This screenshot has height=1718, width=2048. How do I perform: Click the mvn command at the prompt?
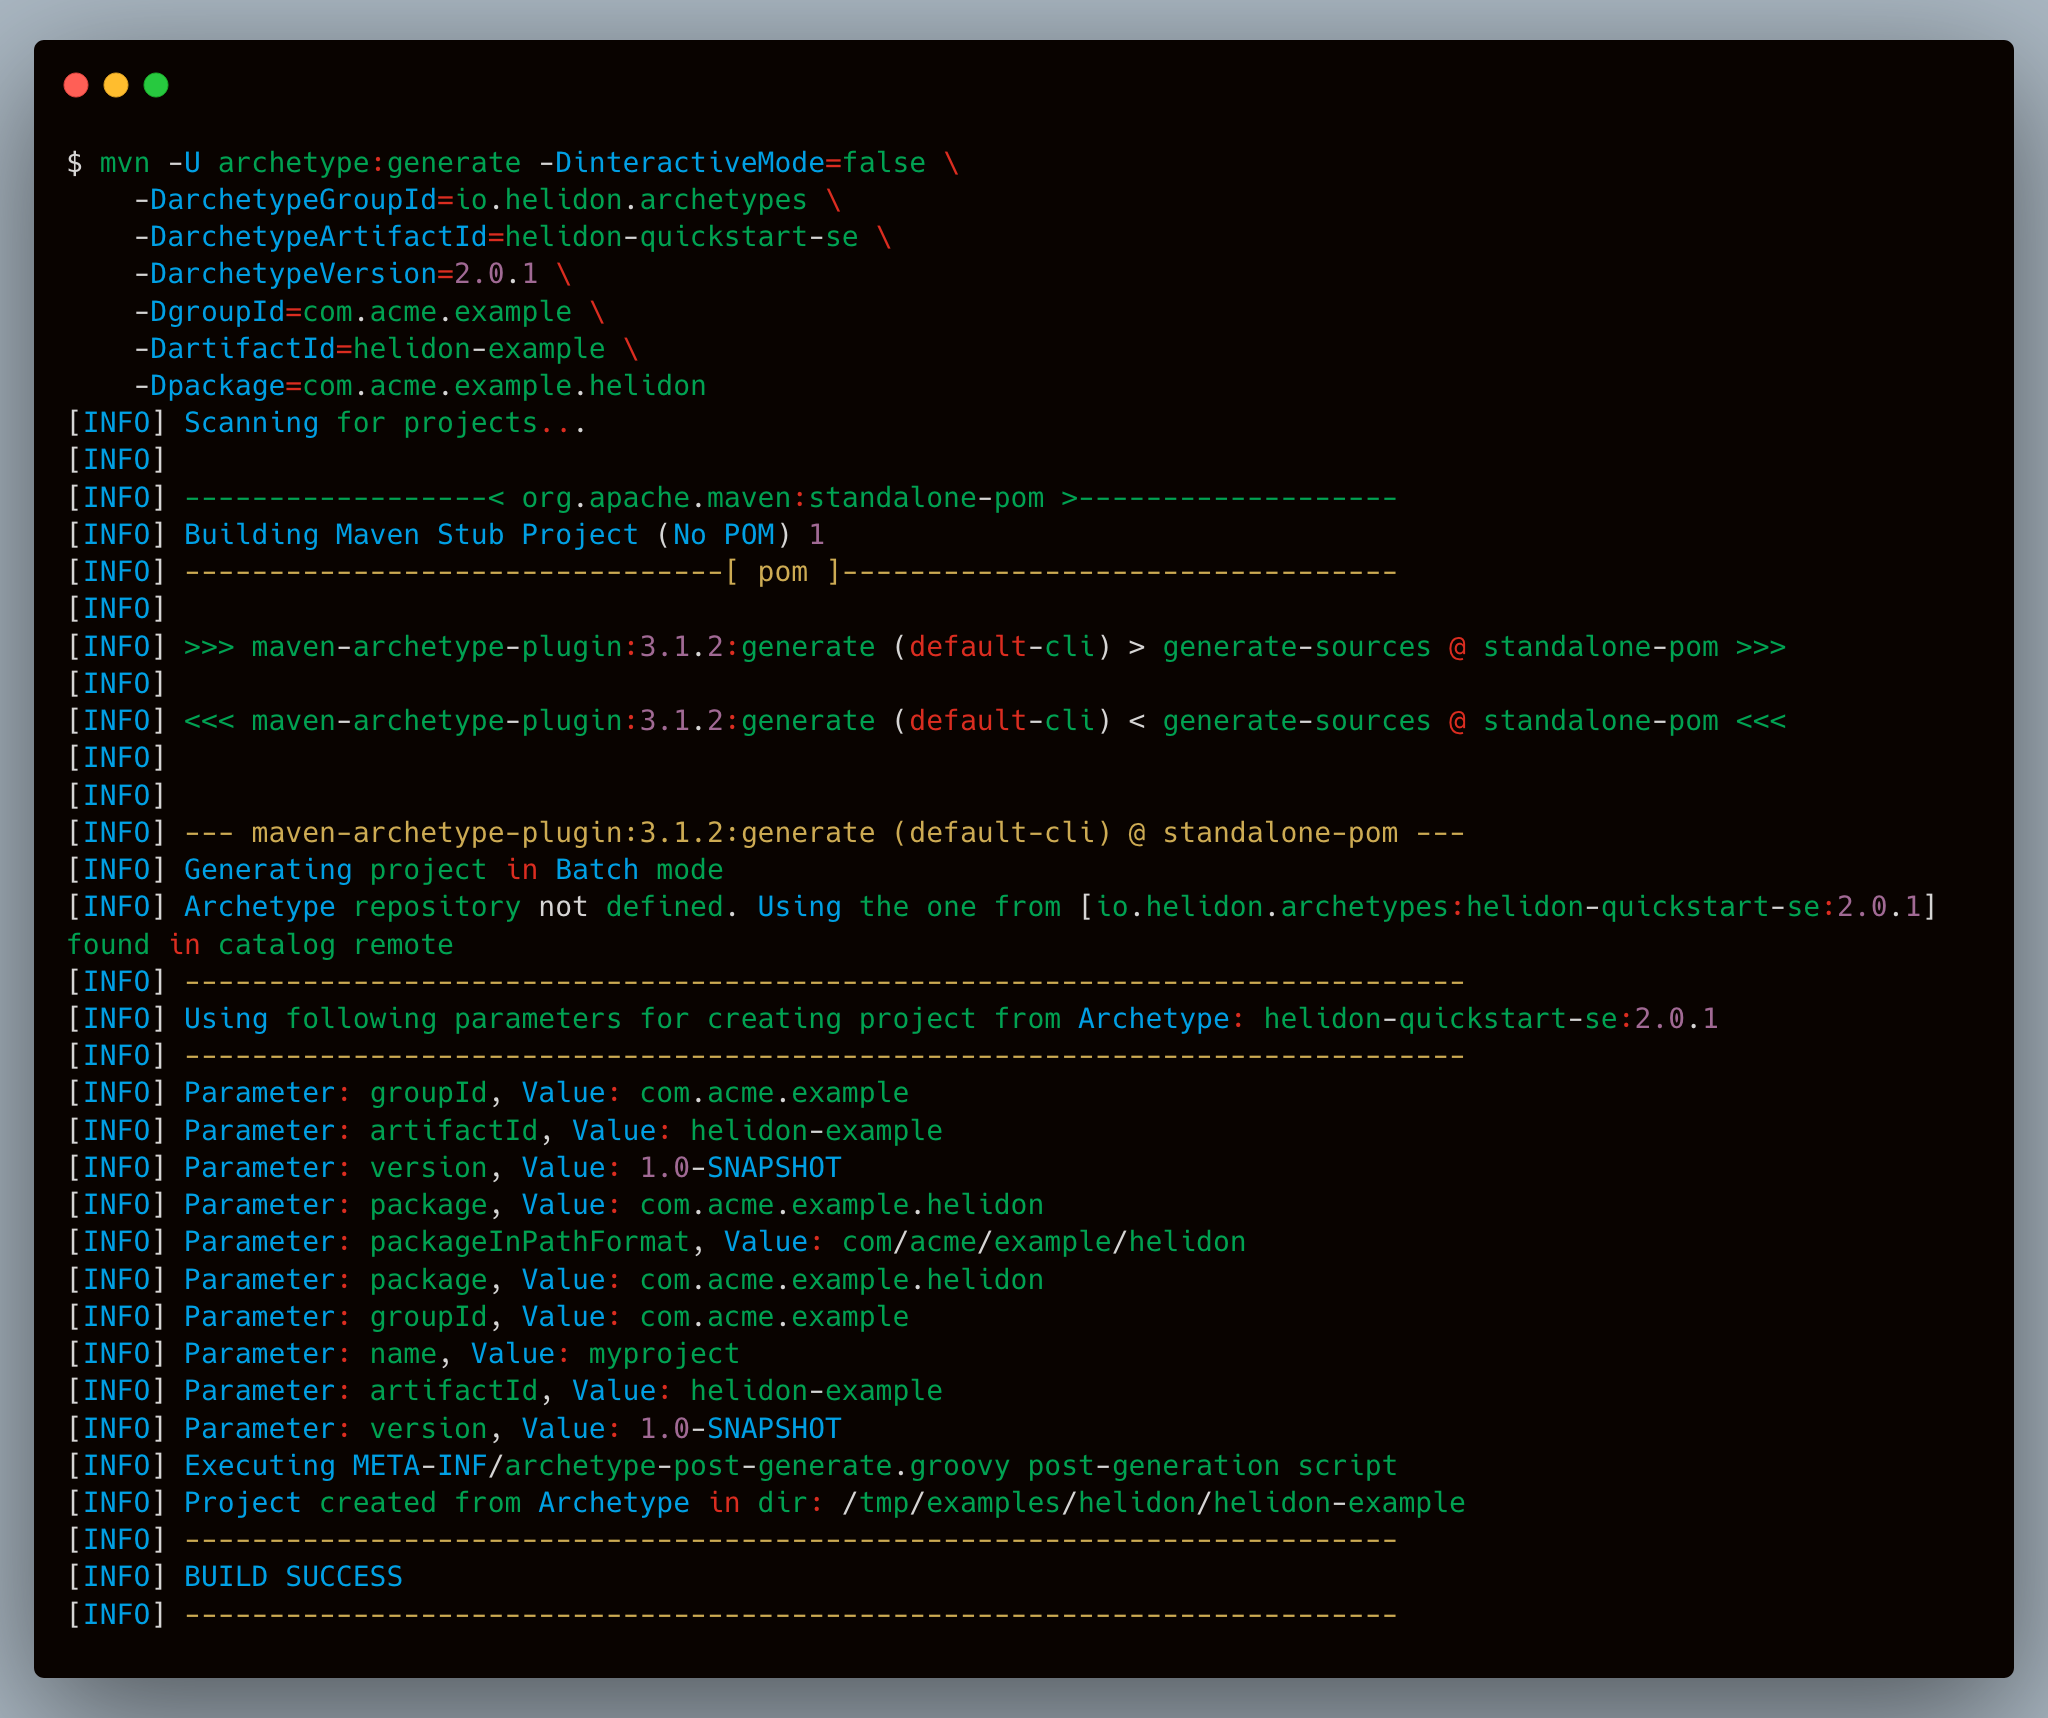click(x=124, y=163)
